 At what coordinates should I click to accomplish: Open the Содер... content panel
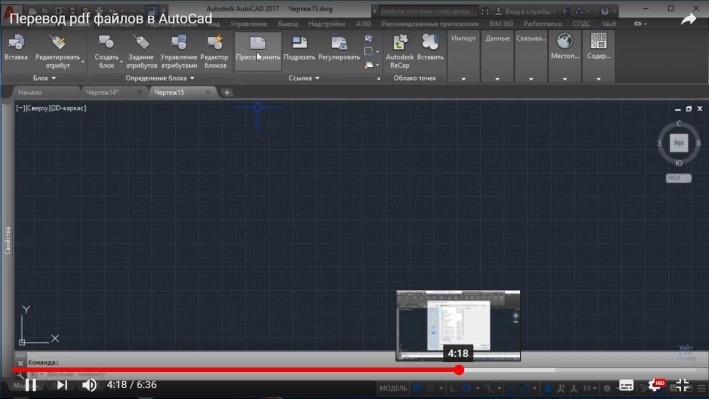(599, 47)
